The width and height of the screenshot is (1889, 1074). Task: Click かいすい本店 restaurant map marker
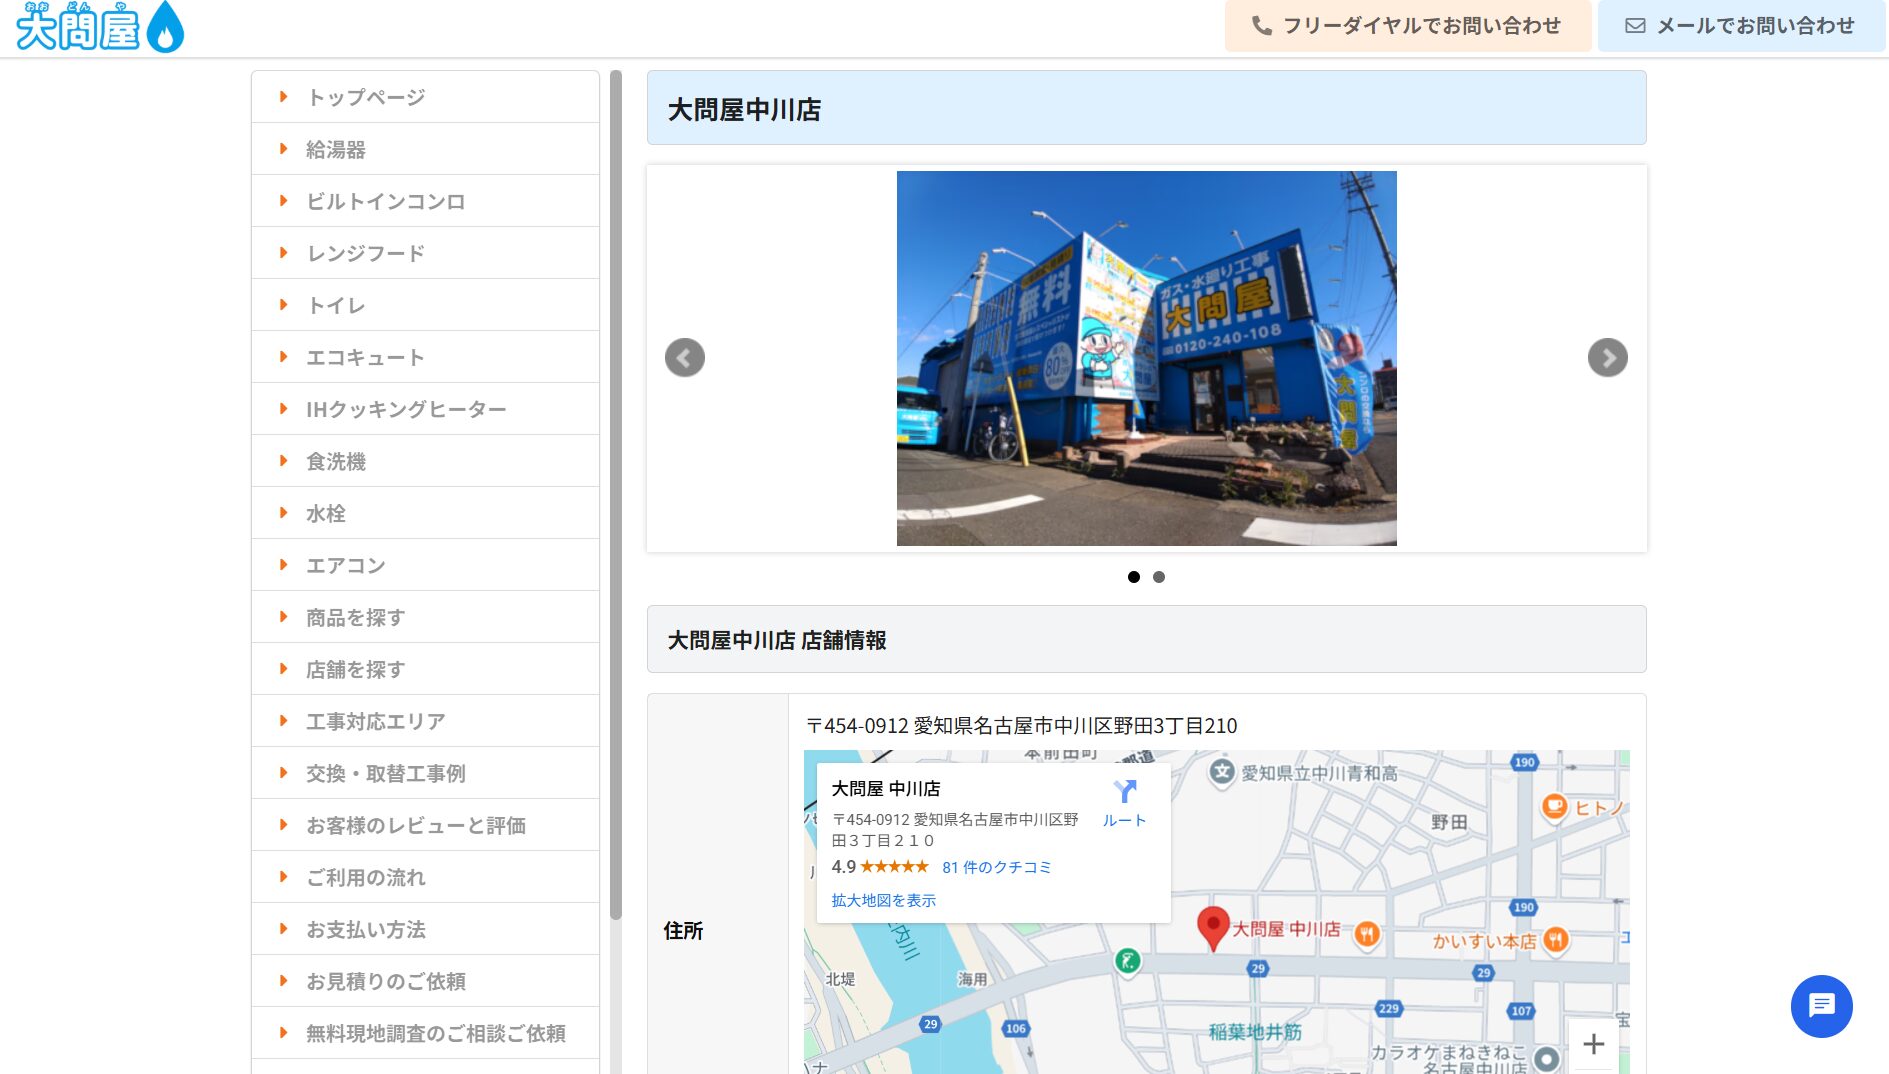(1555, 939)
